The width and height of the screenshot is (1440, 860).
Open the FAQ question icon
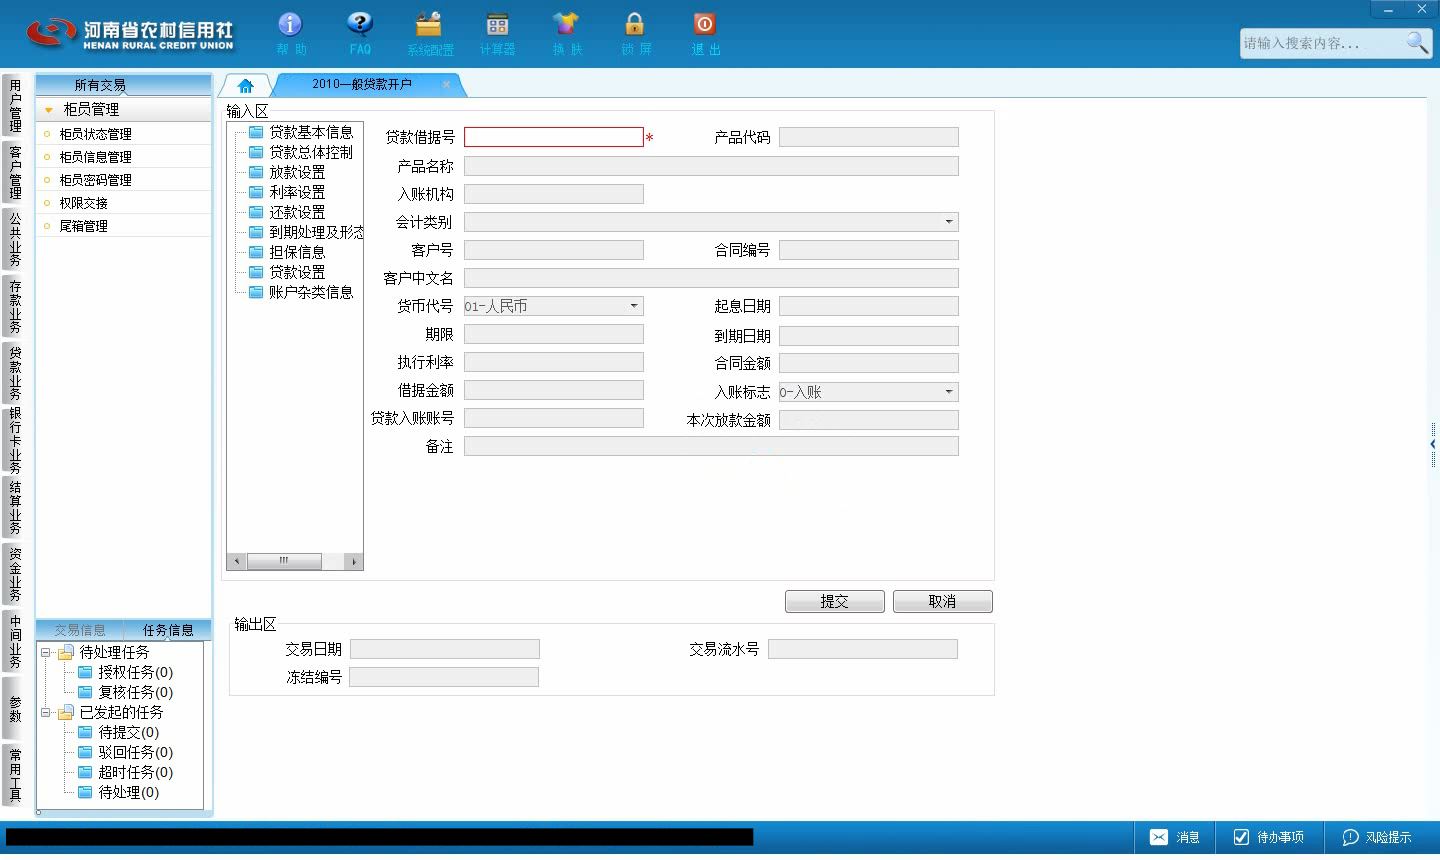(x=360, y=33)
